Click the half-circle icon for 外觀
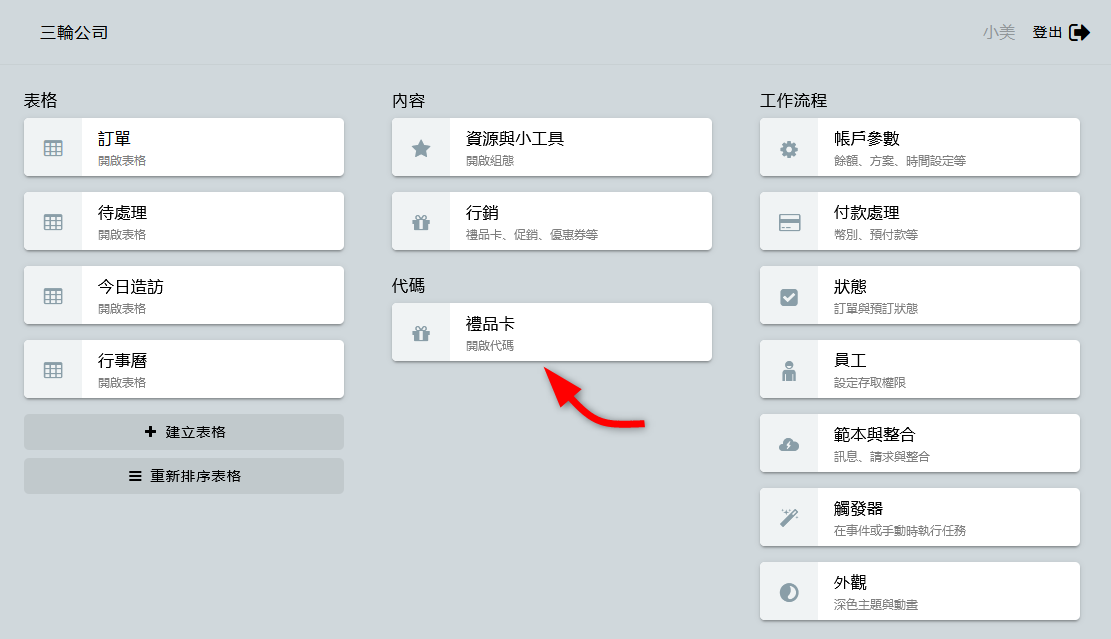 click(x=789, y=592)
